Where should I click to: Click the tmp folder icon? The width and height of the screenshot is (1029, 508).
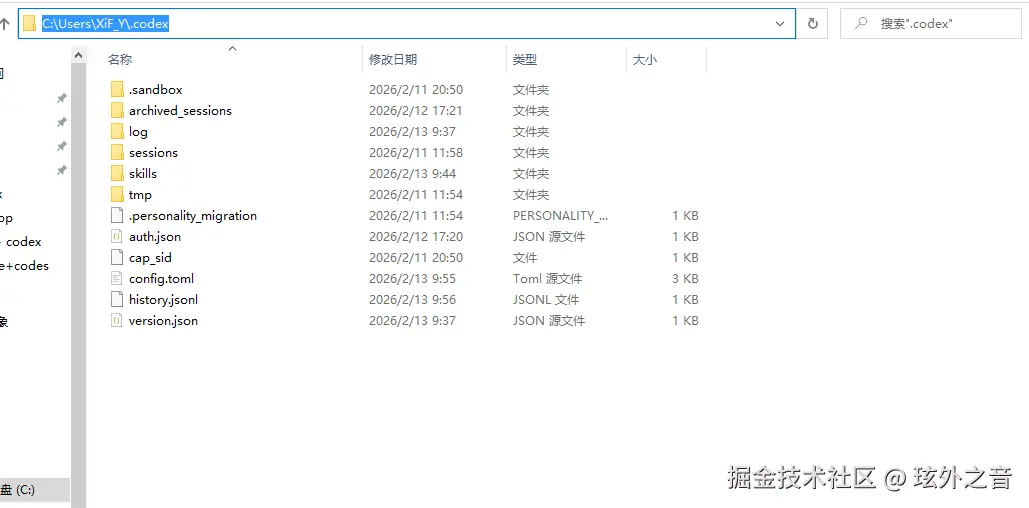[x=117, y=194]
